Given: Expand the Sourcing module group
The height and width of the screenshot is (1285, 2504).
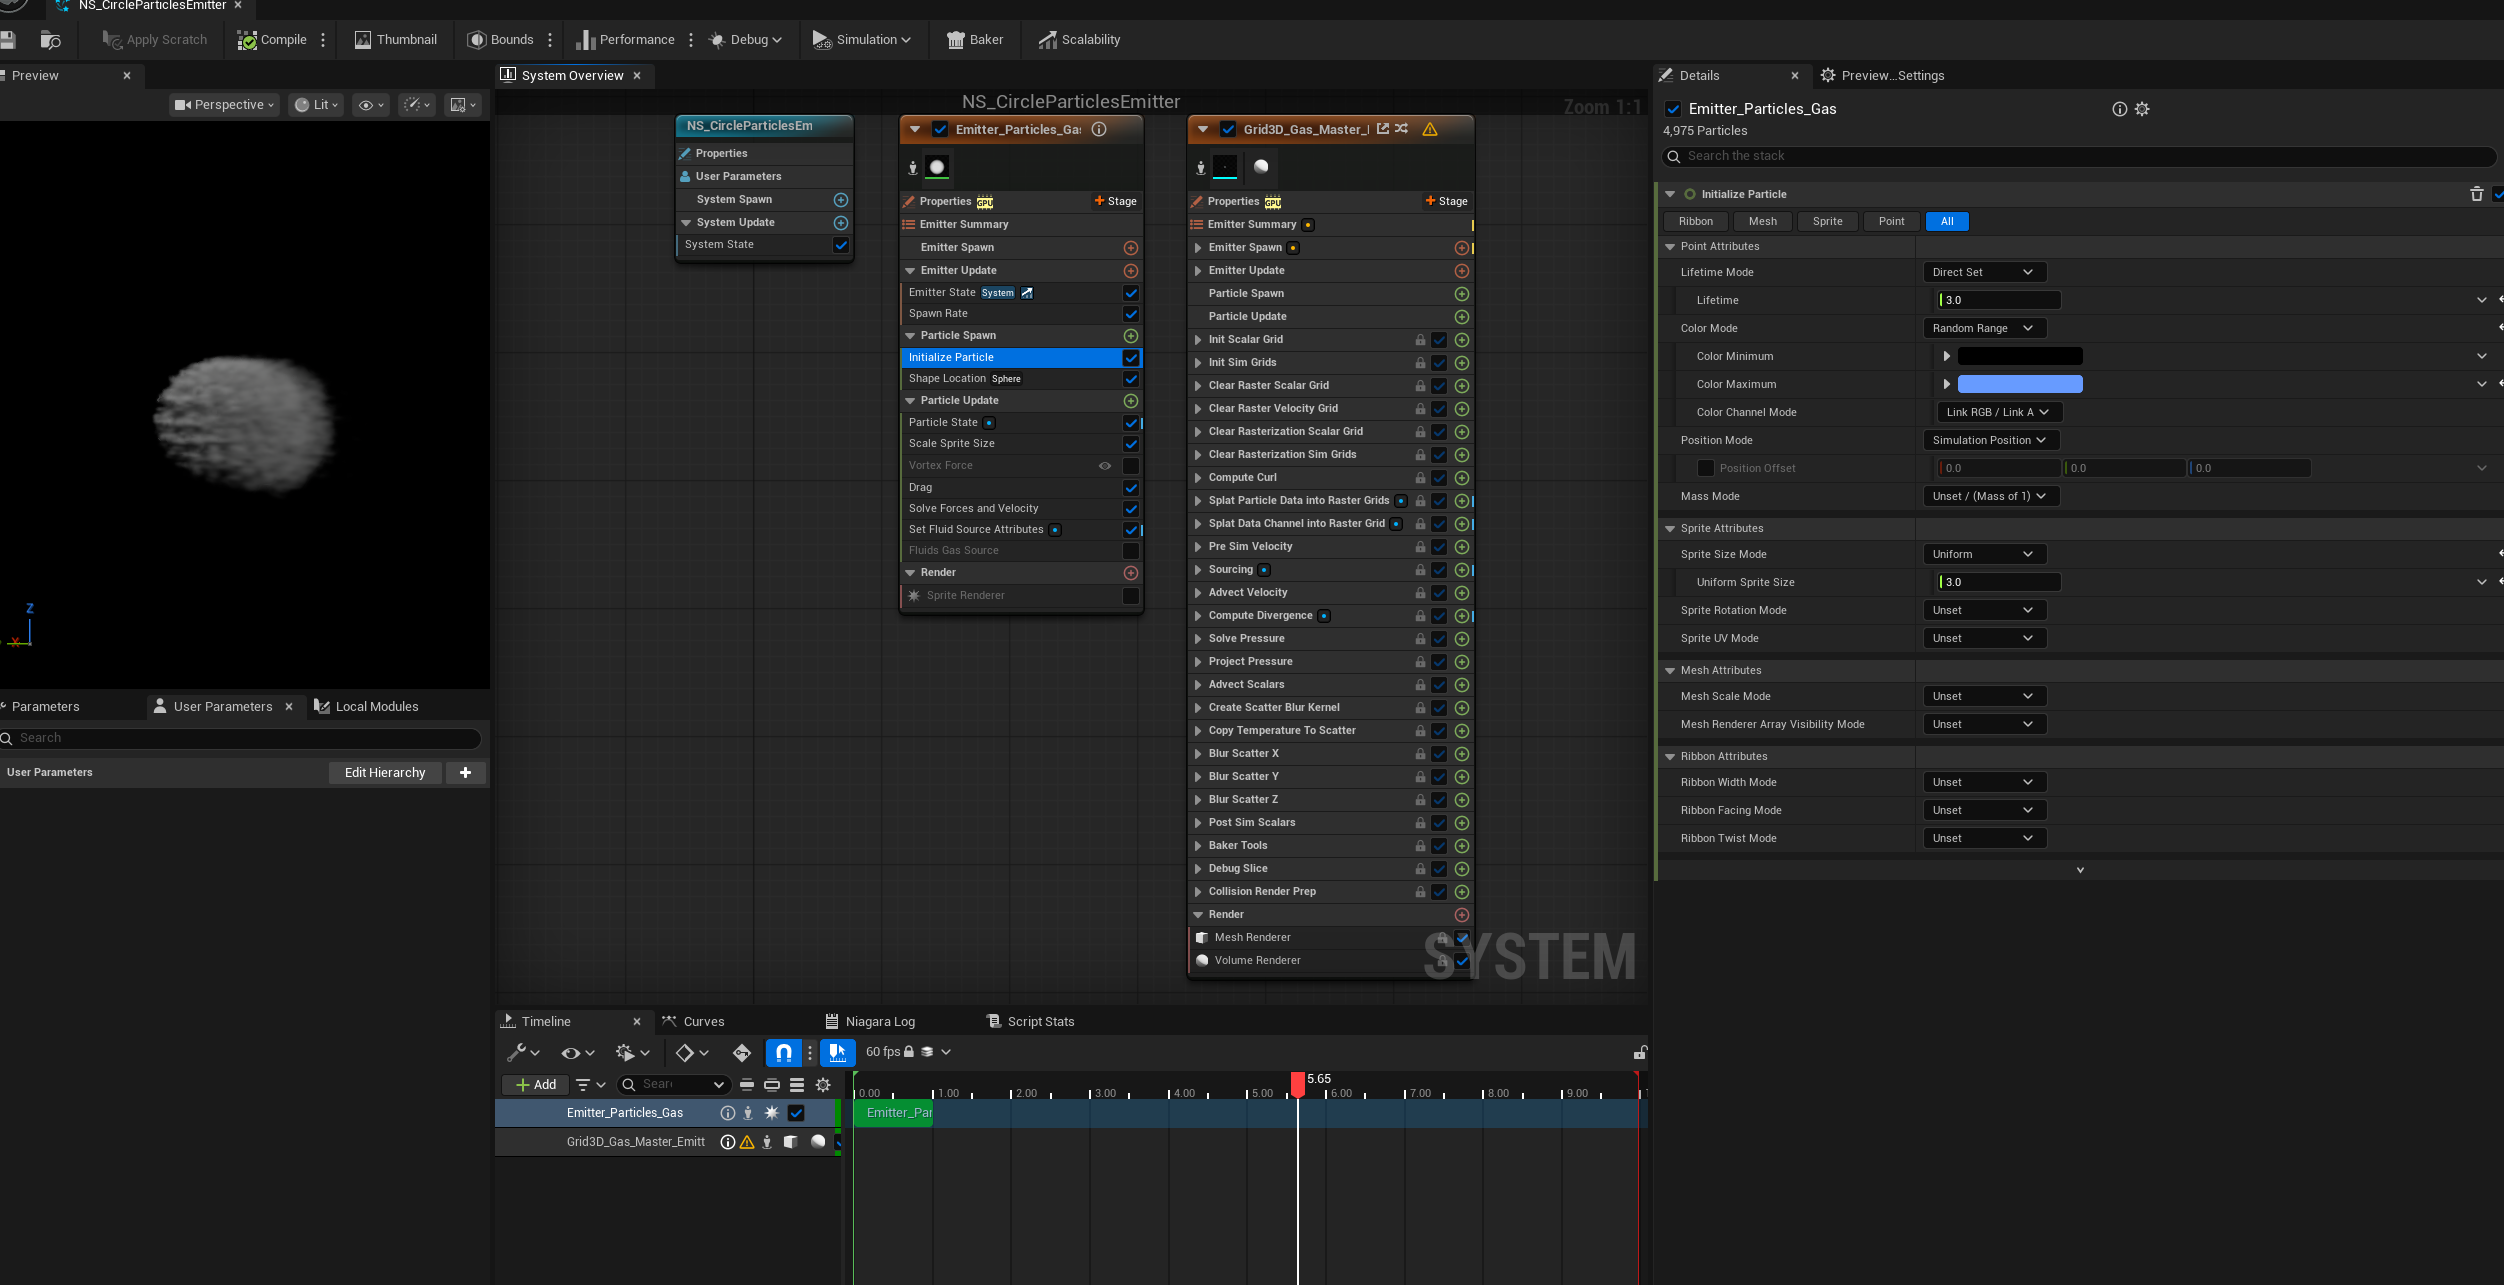Looking at the screenshot, I should click(x=1198, y=570).
